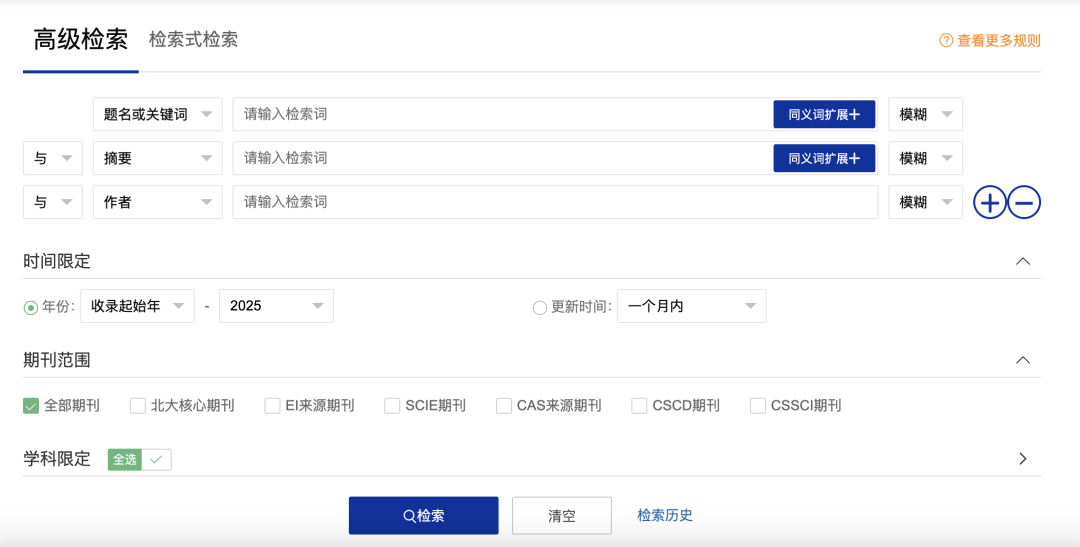Click the 作者 row search input field

click(555, 202)
